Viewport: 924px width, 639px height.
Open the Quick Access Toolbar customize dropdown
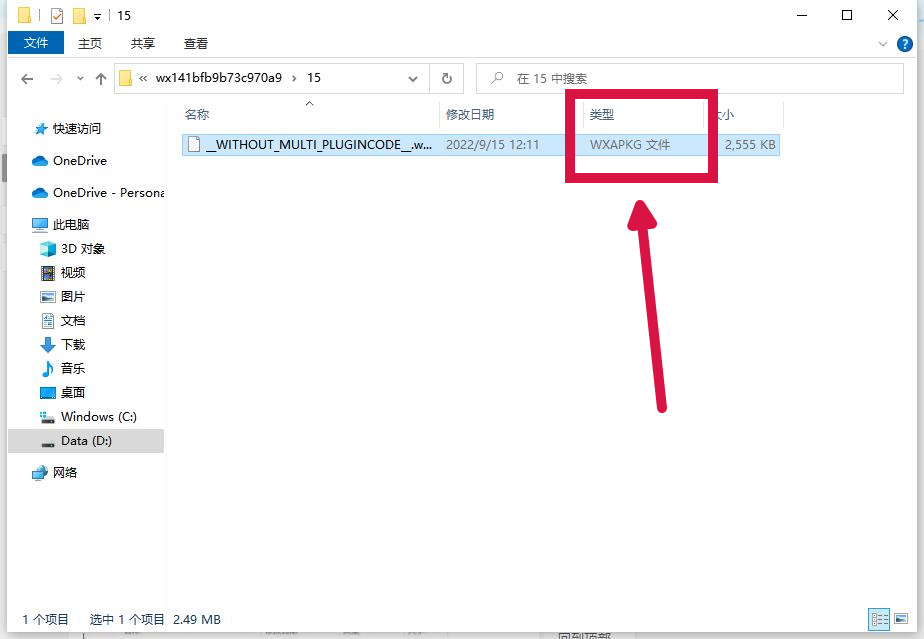coord(97,17)
